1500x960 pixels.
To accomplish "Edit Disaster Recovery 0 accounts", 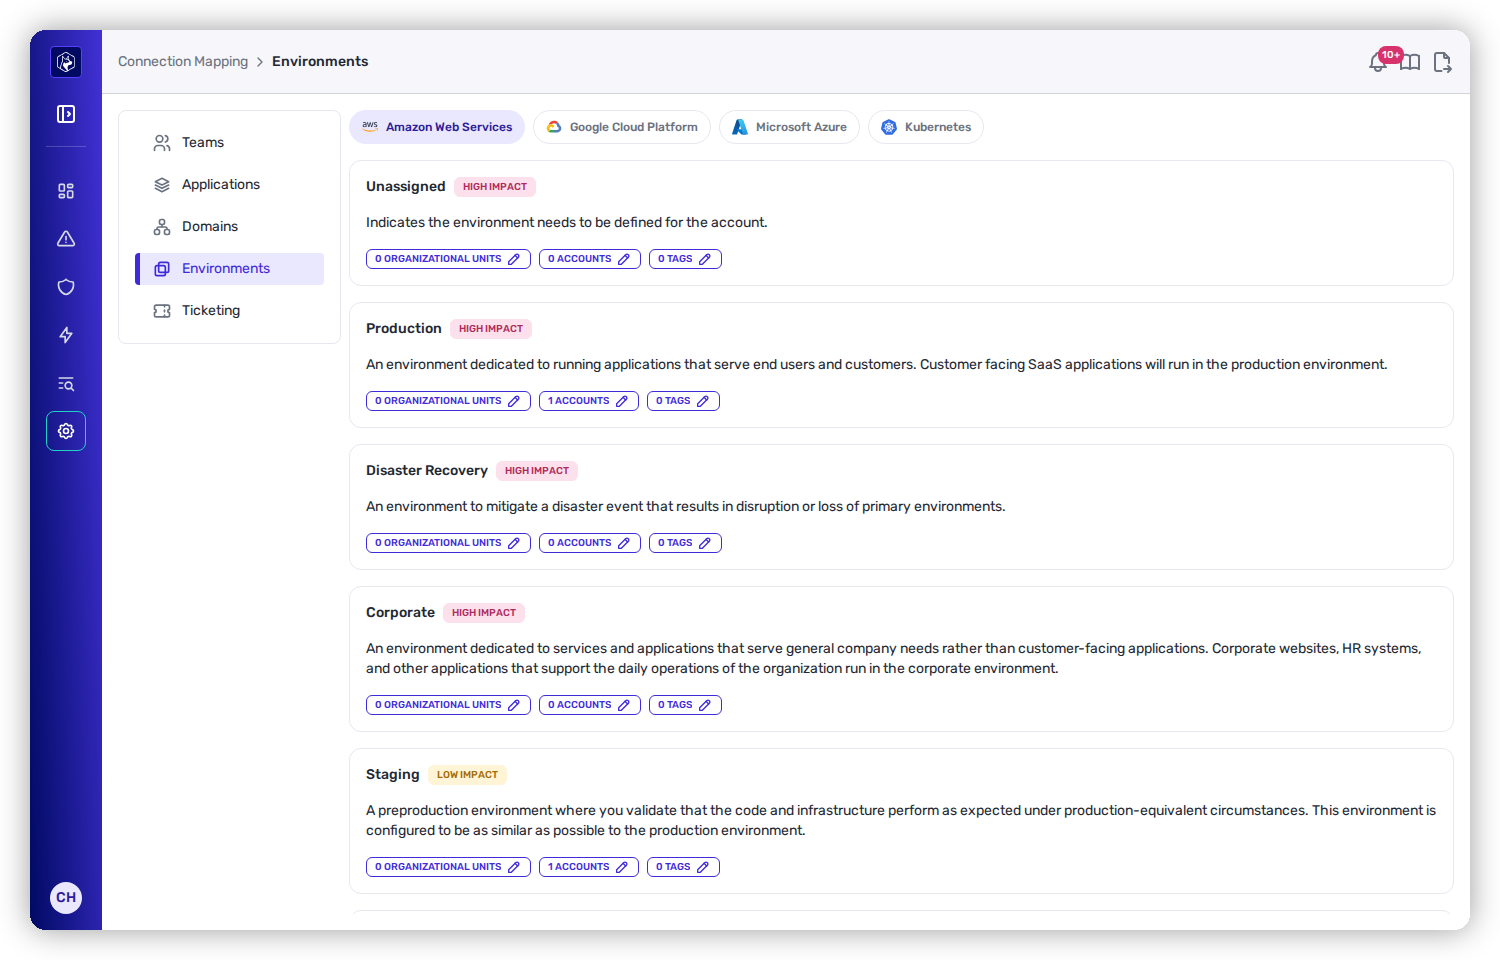I will [590, 543].
